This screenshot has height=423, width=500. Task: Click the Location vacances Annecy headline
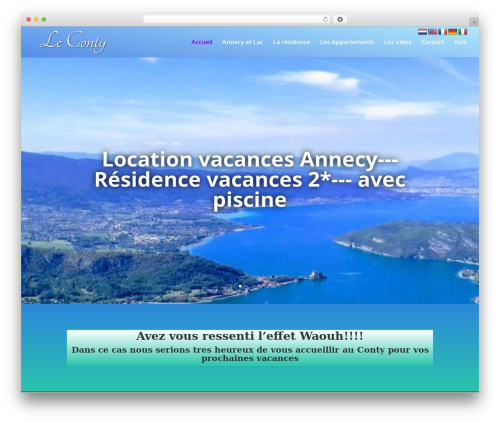tap(250, 179)
